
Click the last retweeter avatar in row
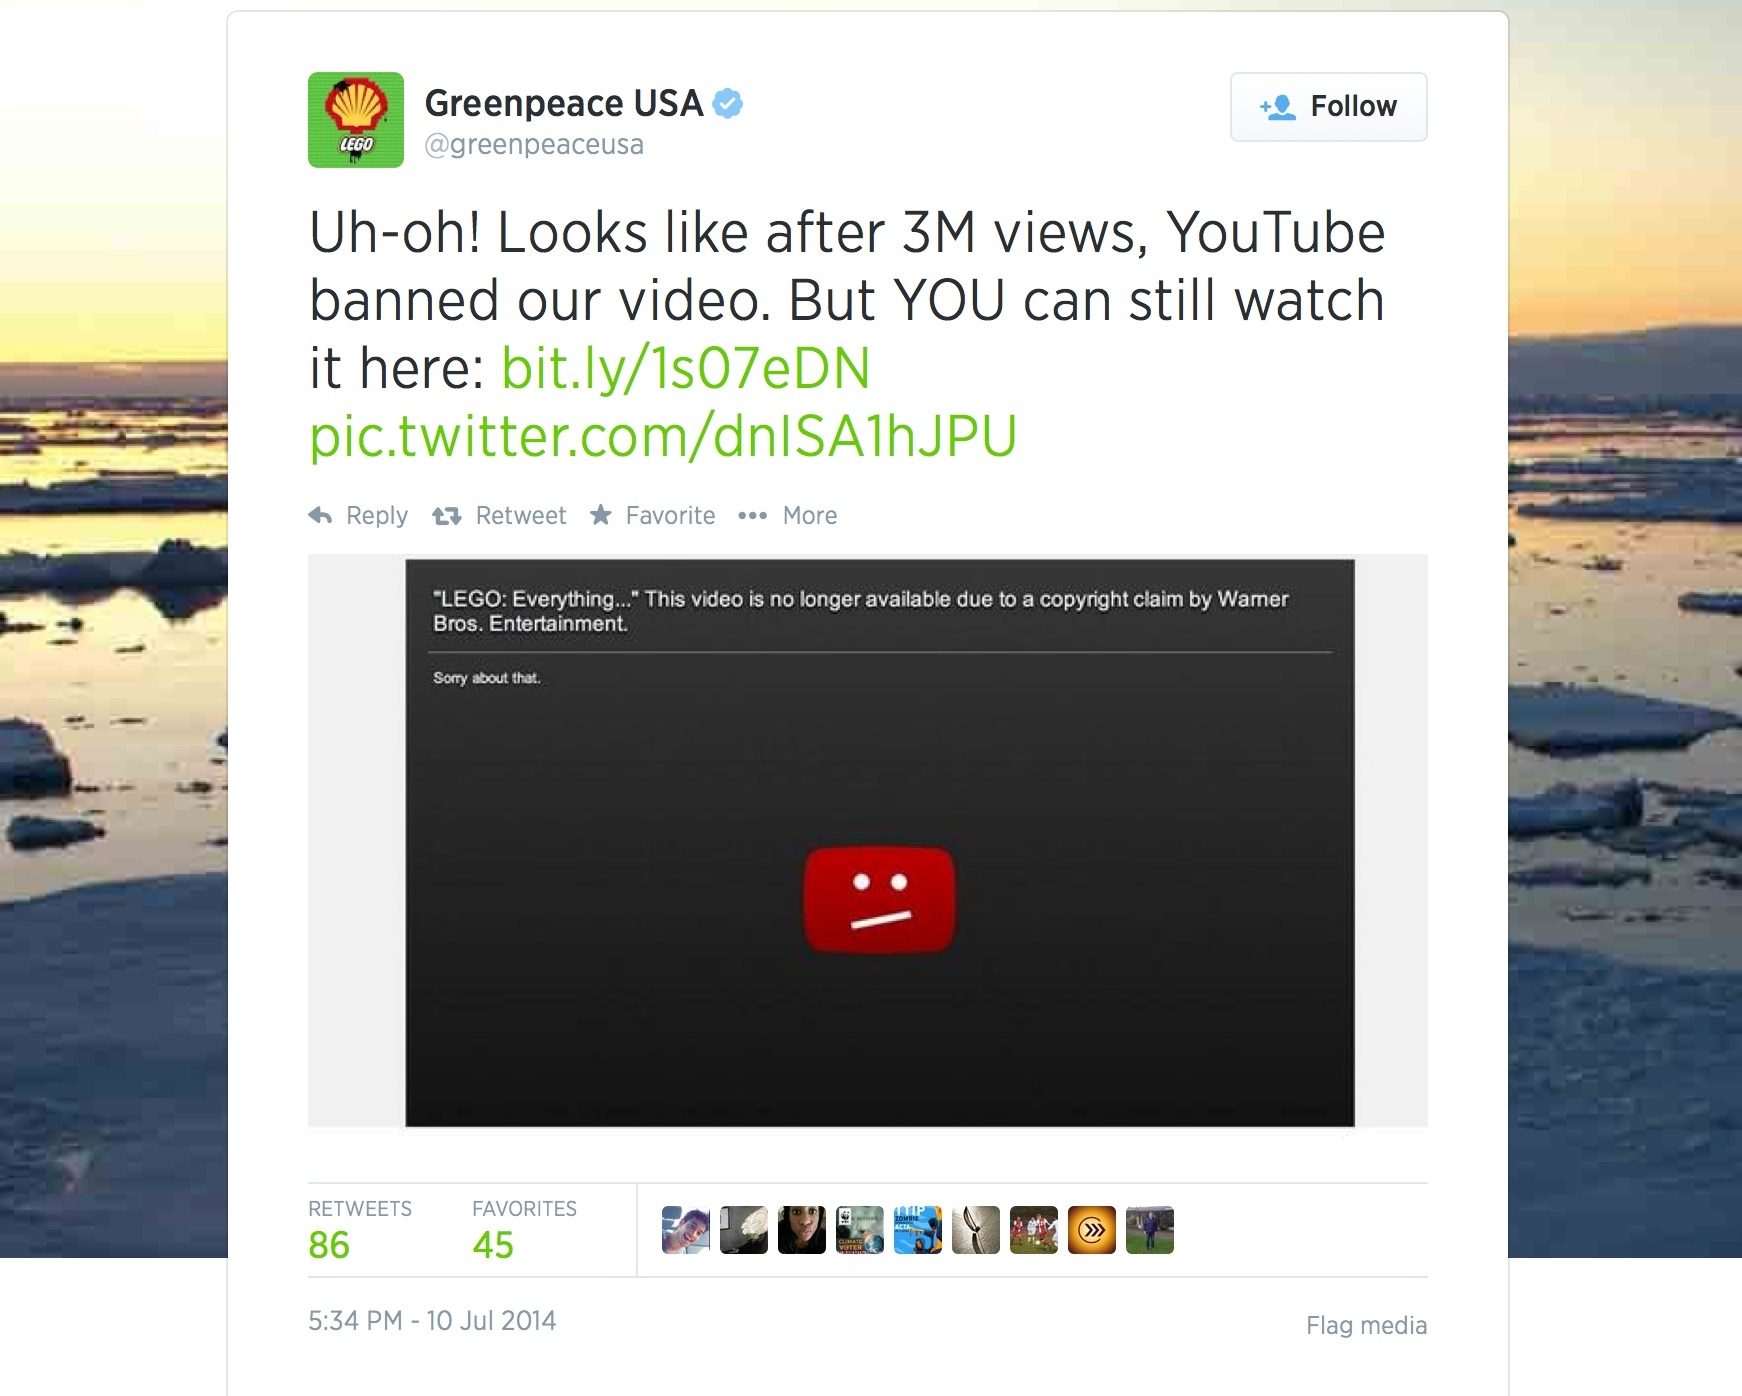point(1150,1230)
